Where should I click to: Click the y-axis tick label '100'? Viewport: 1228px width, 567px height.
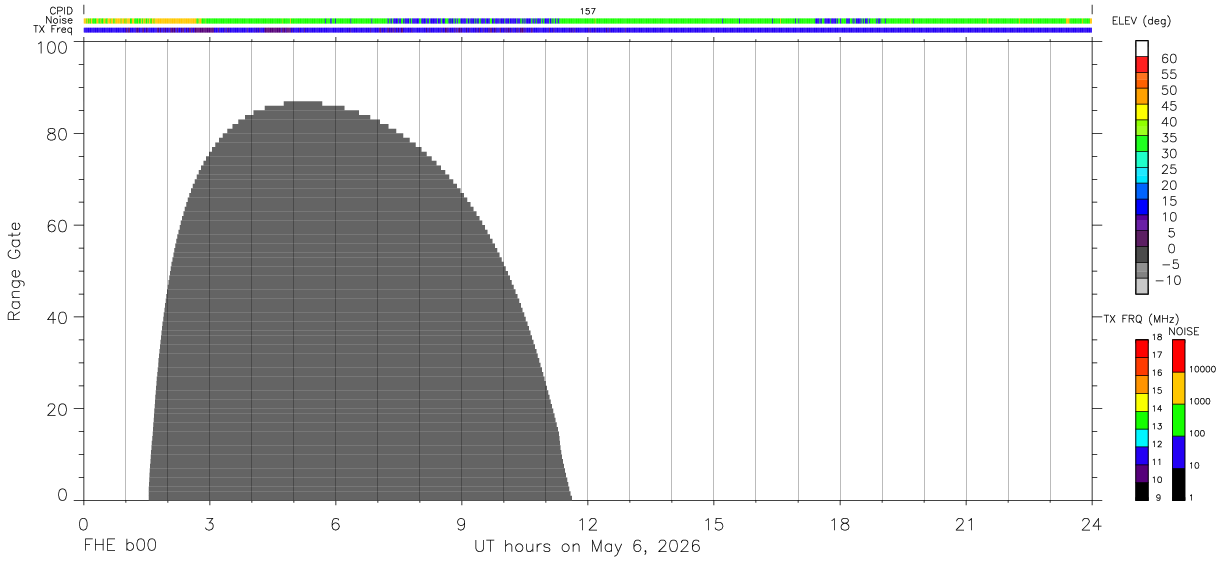coord(52,46)
